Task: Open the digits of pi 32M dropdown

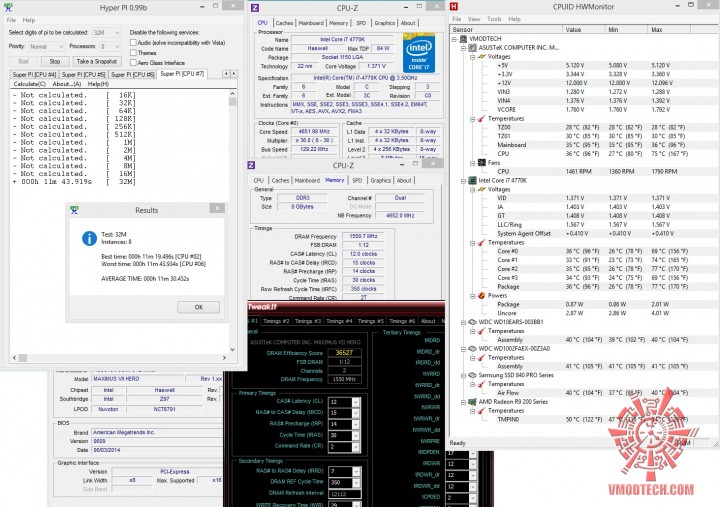Action: click(107, 33)
